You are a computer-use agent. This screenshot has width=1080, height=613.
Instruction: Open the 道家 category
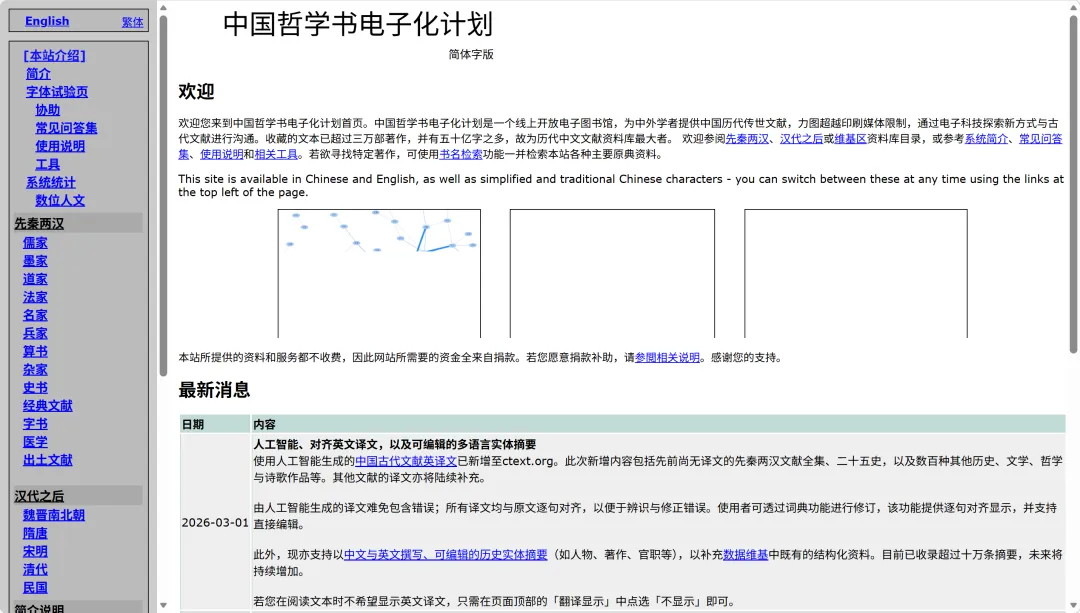[x=35, y=279]
